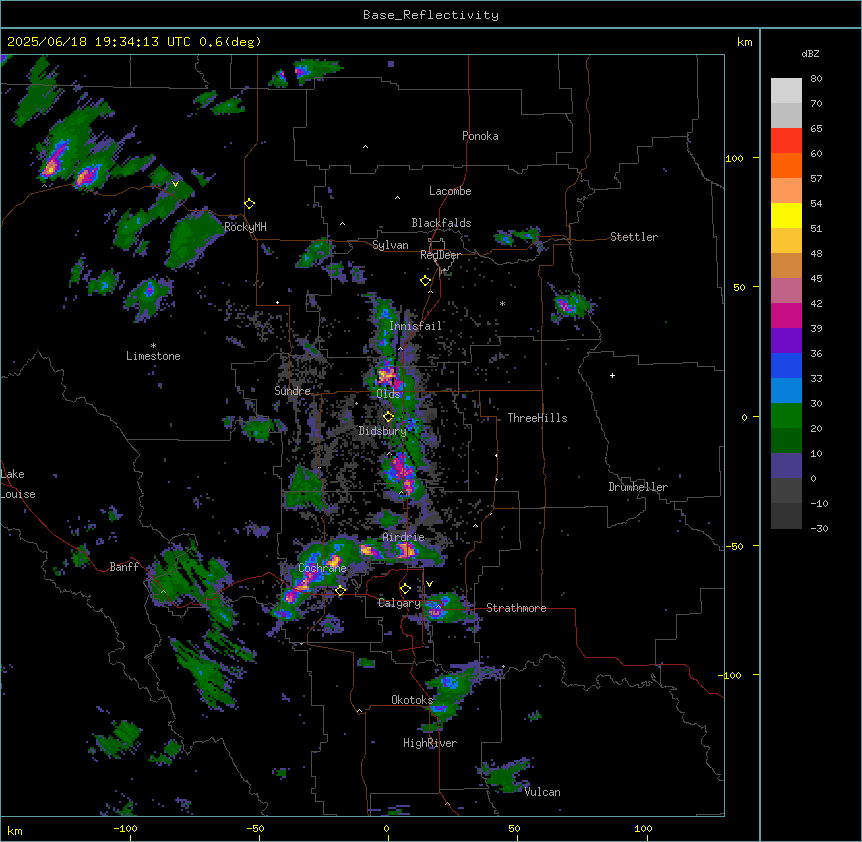Screen dimensions: 862x842
Task: Click the yellow diamond marker above Calgary label
Action: (x=405, y=589)
